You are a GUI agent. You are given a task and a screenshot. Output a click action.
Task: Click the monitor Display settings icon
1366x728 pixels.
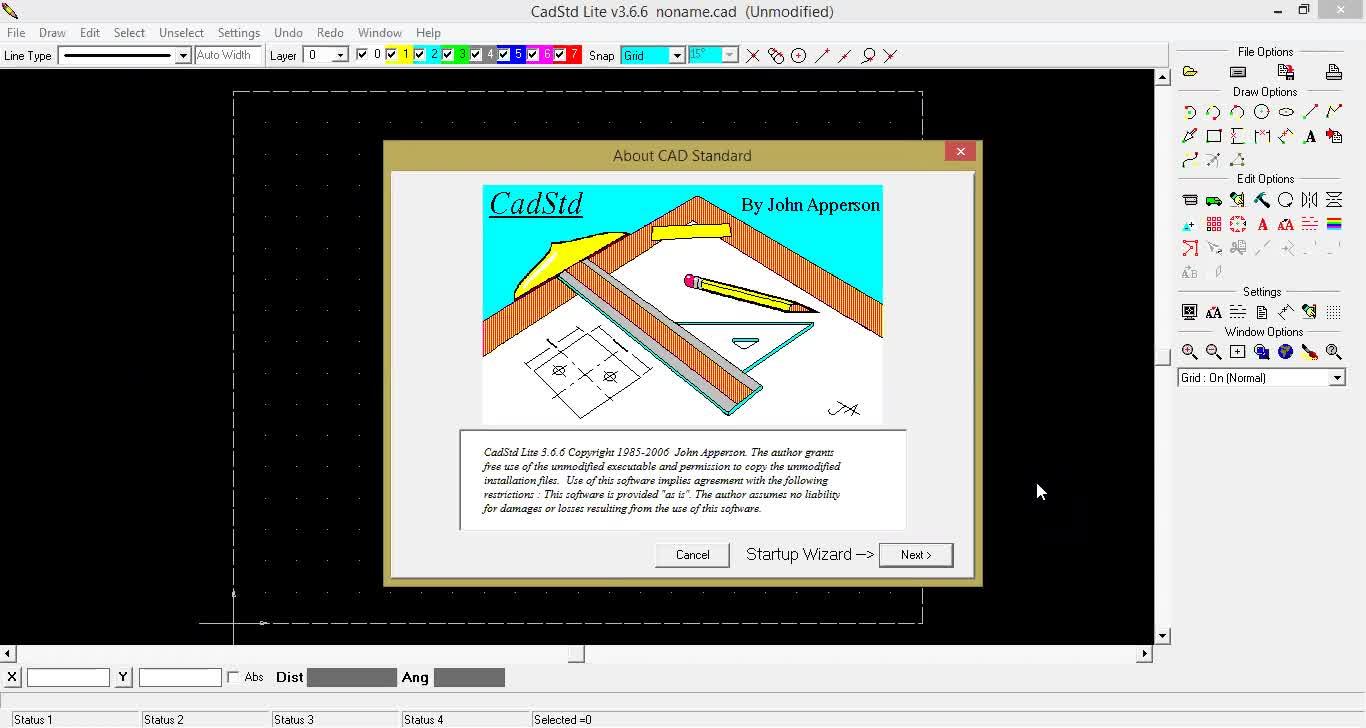[x=1190, y=312]
